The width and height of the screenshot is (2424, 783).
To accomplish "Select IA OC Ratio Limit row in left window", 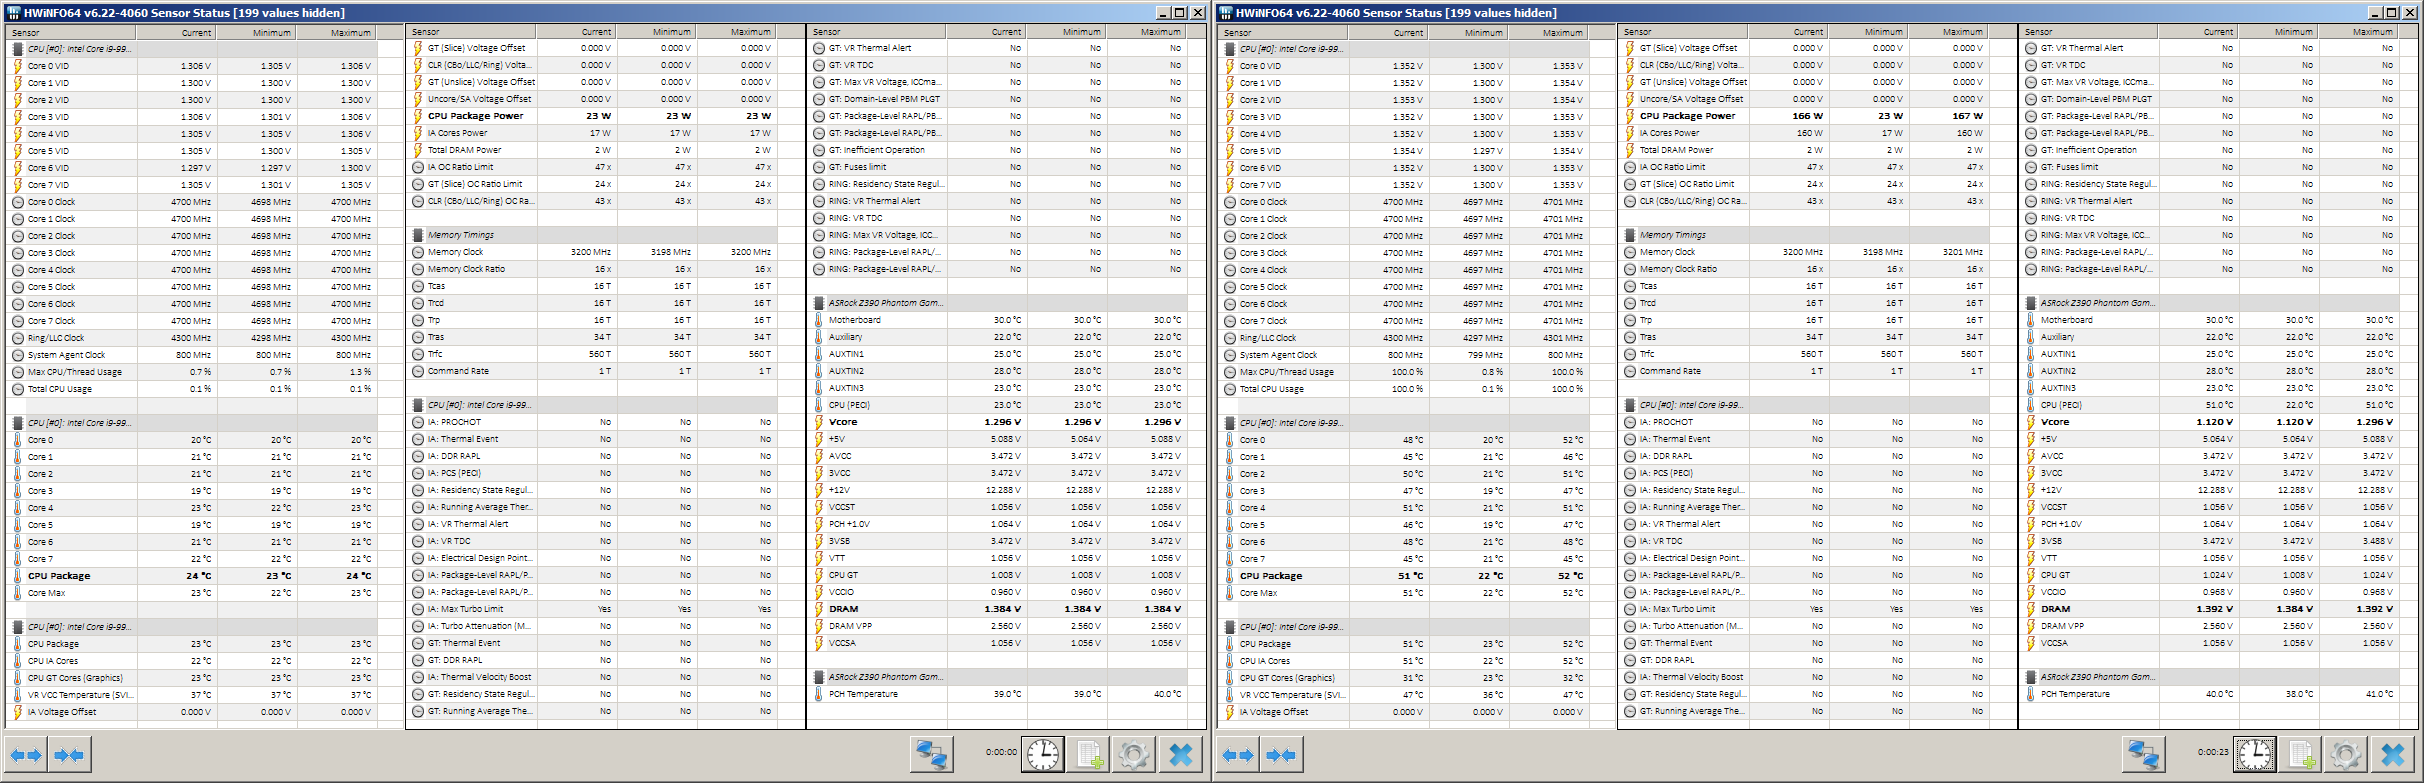I will (x=593, y=167).
